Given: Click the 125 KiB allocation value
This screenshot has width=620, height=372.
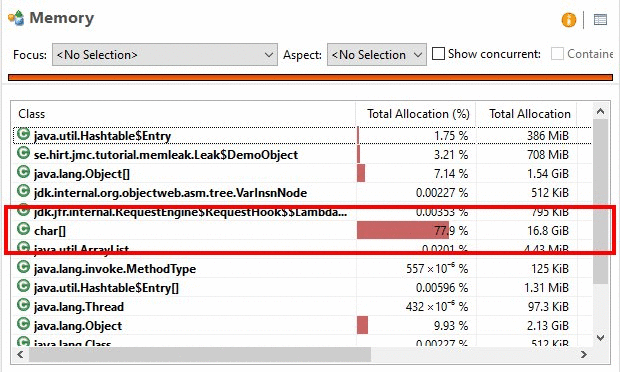Looking at the screenshot, I should [550, 268].
